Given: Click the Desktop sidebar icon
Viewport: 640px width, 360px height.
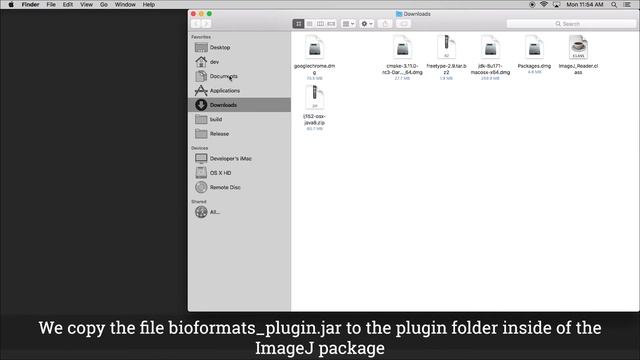Looking at the screenshot, I should pyautogui.click(x=201, y=47).
